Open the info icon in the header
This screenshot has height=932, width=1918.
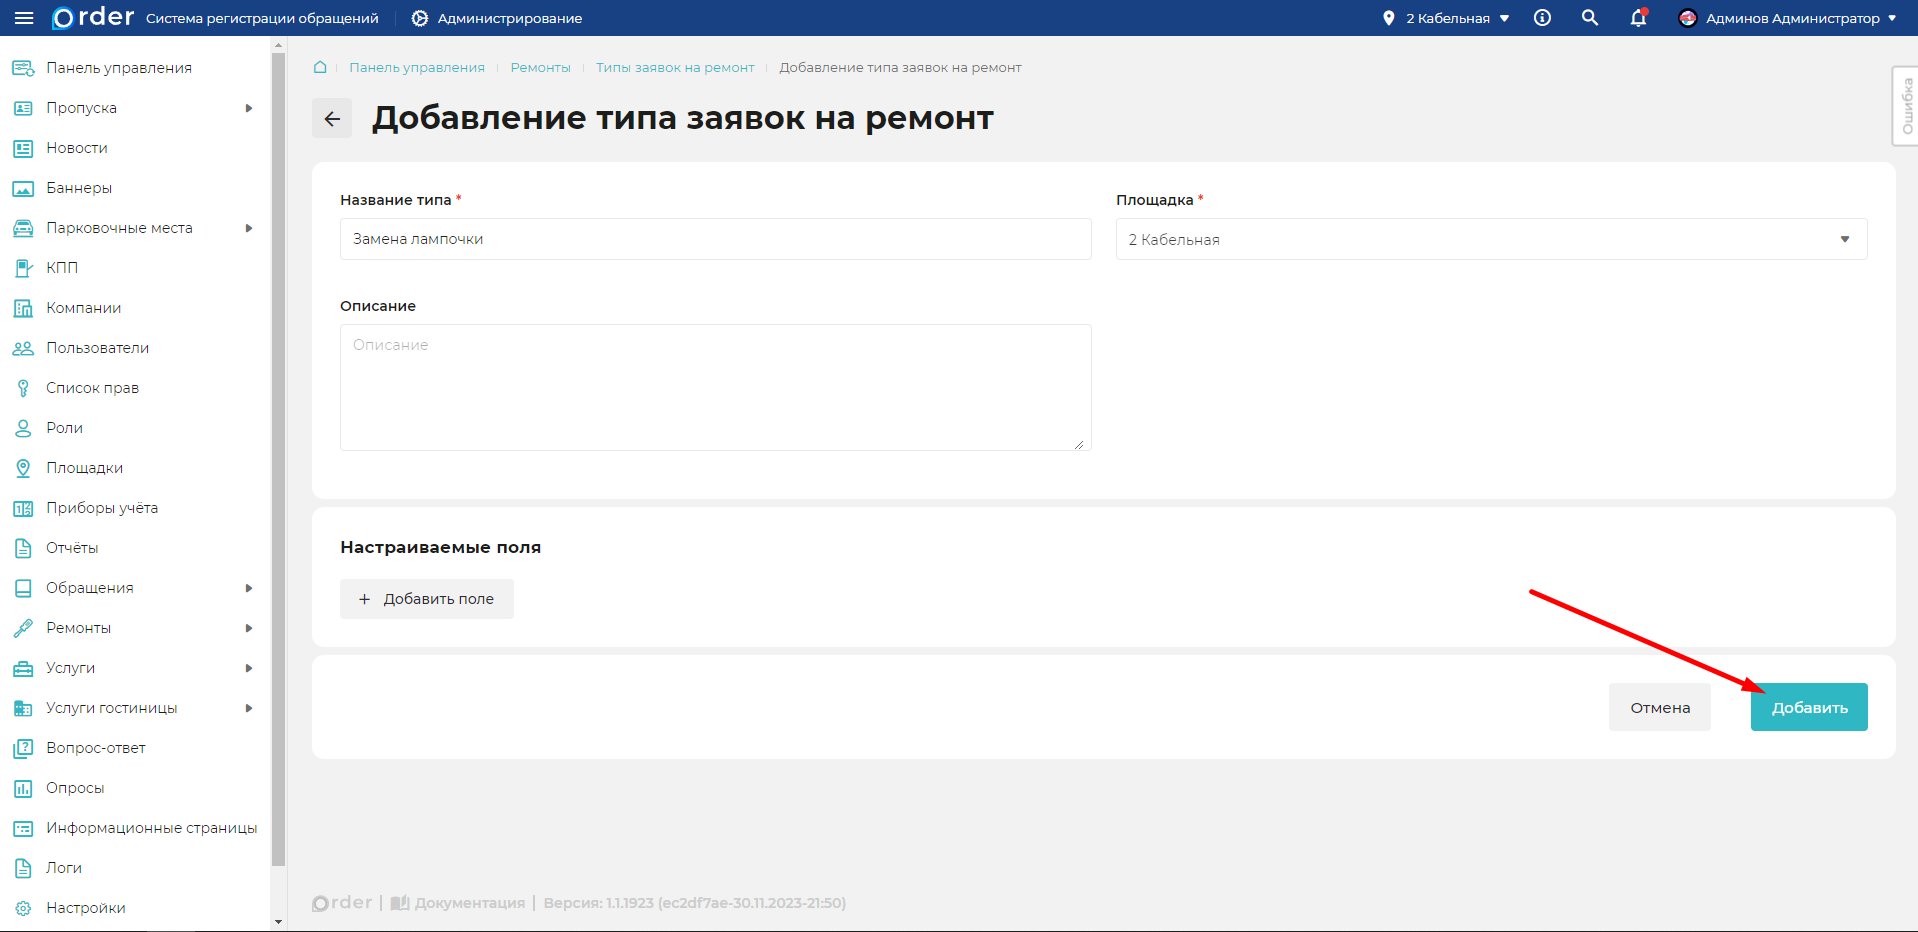click(x=1541, y=18)
